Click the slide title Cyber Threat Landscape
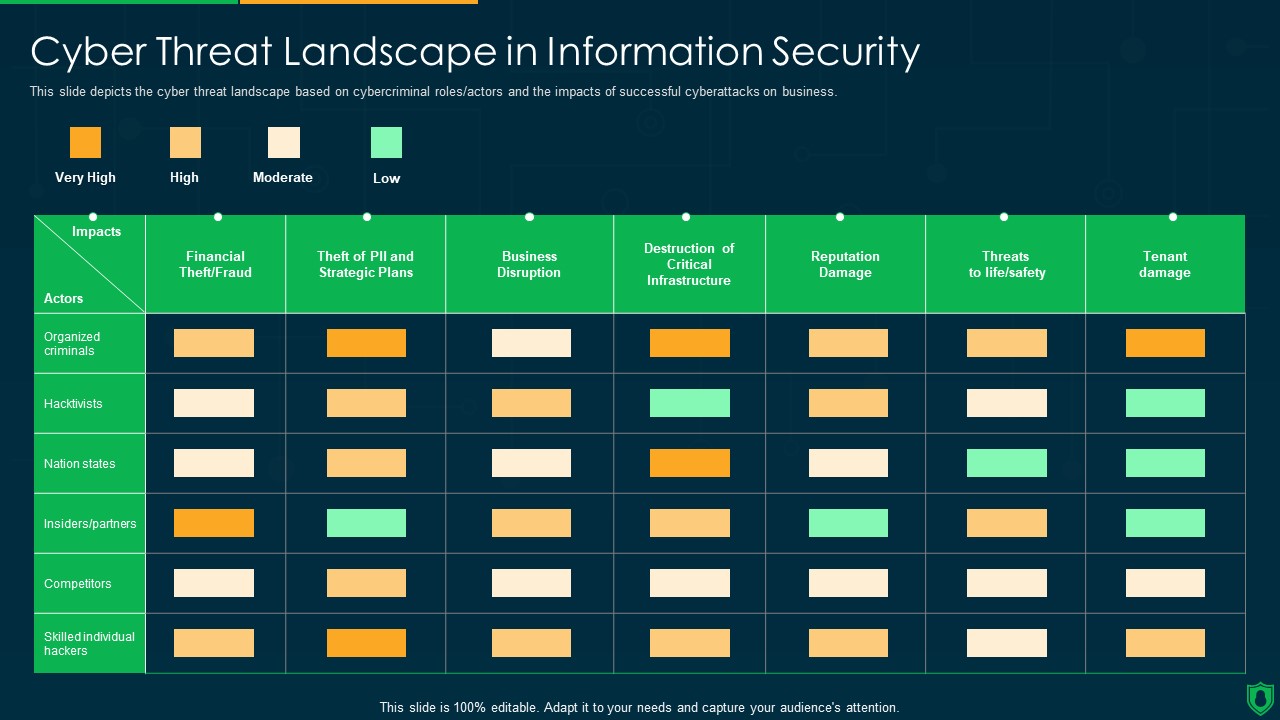This screenshot has height=720, width=1280. (475, 52)
